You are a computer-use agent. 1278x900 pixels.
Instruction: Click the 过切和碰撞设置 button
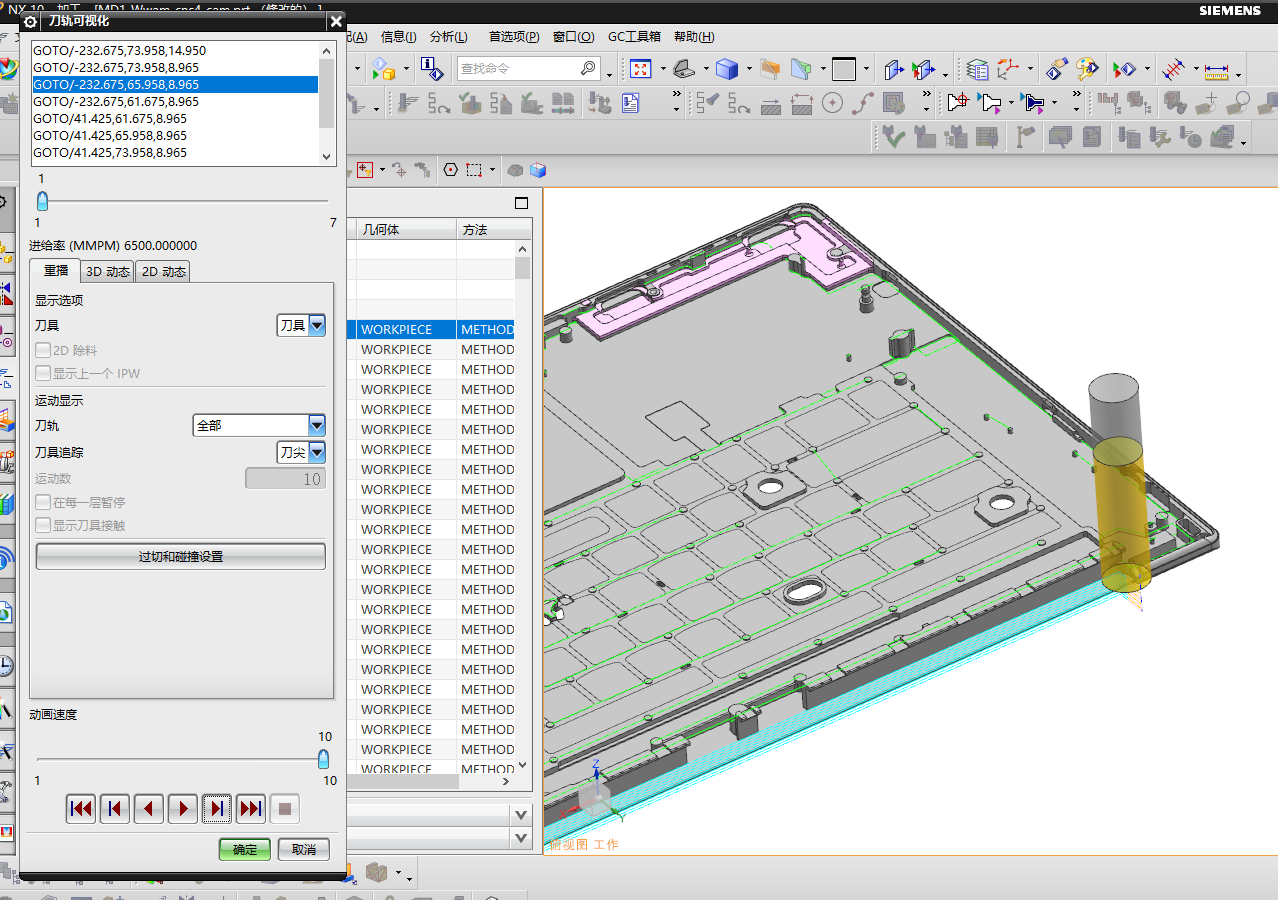(180, 557)
